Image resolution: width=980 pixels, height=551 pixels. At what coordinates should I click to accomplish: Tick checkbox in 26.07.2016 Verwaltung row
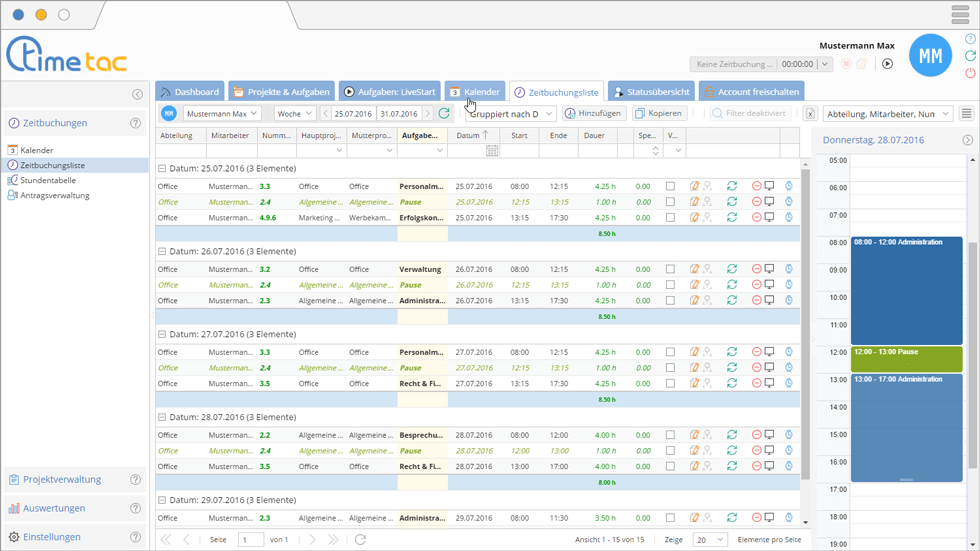[x=670, y=269]
